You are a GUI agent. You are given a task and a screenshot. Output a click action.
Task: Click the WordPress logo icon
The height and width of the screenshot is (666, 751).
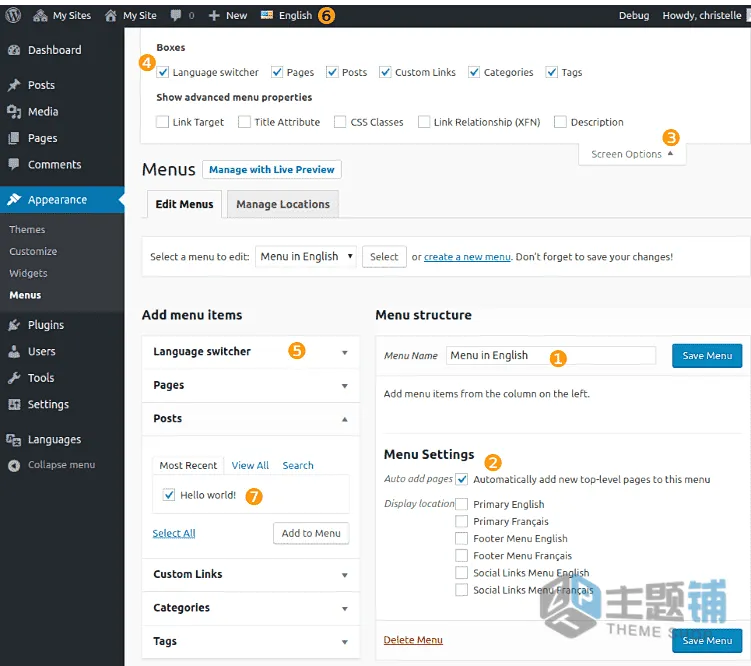click(x=13, y=15)
